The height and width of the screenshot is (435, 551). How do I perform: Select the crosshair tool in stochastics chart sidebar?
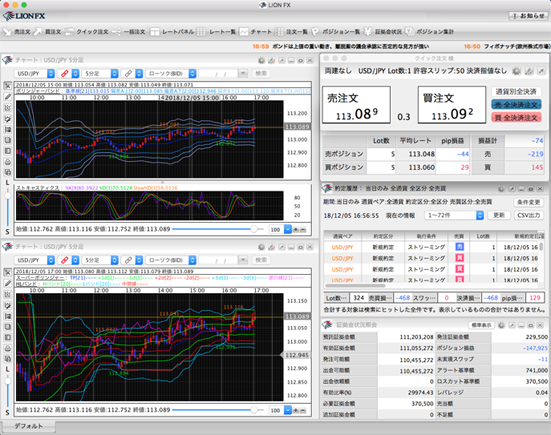8,86
